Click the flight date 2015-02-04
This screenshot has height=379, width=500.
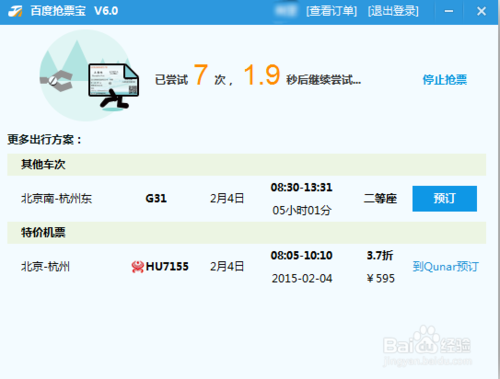pyautogui.click(x=302, y=278)
